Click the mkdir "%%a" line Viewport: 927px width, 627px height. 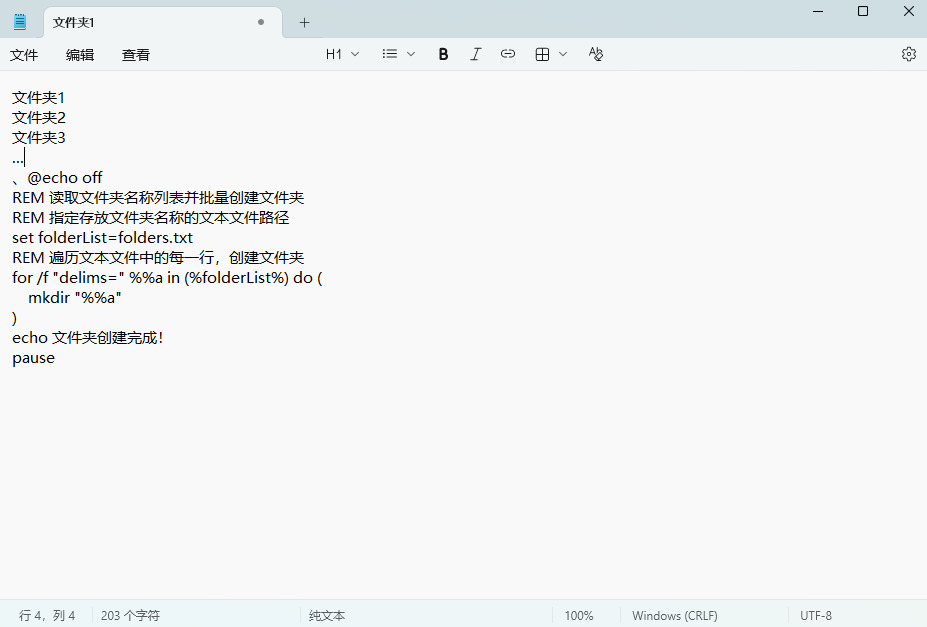[x=74, y=298]
